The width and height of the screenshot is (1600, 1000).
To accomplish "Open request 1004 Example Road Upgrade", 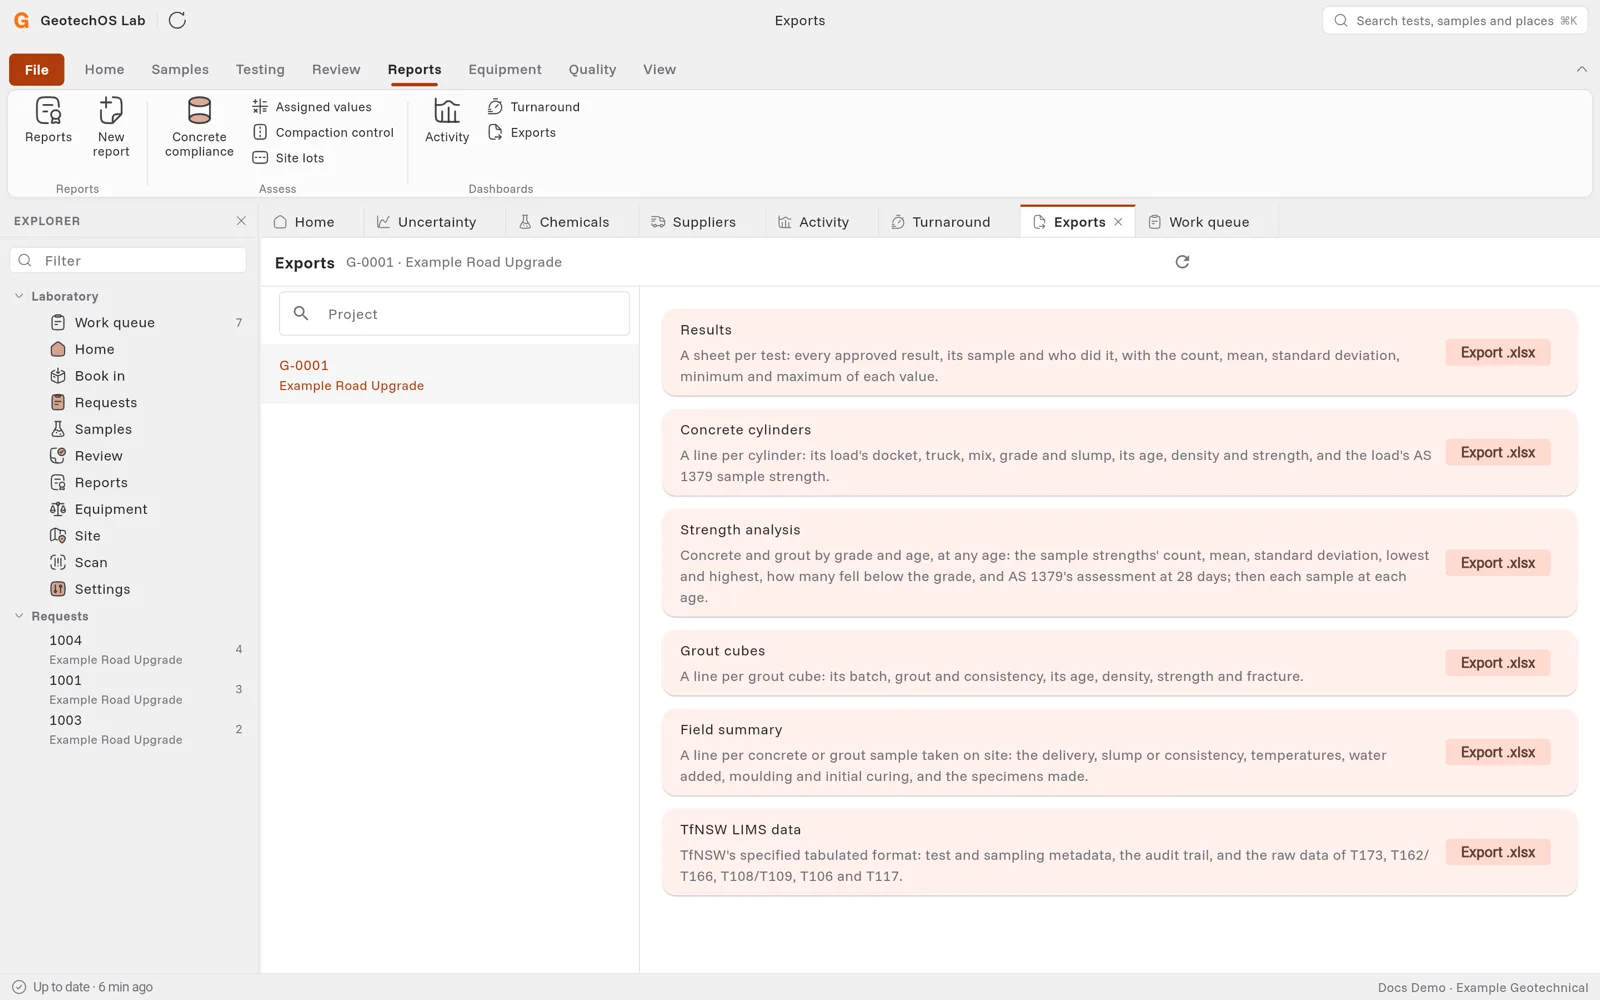I will [128, 649].
